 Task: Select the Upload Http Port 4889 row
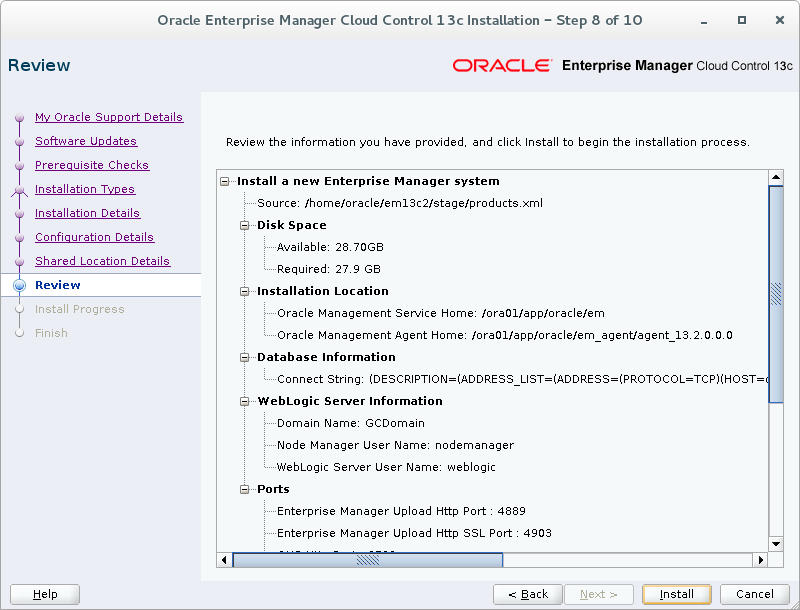[x=401, y=511]
